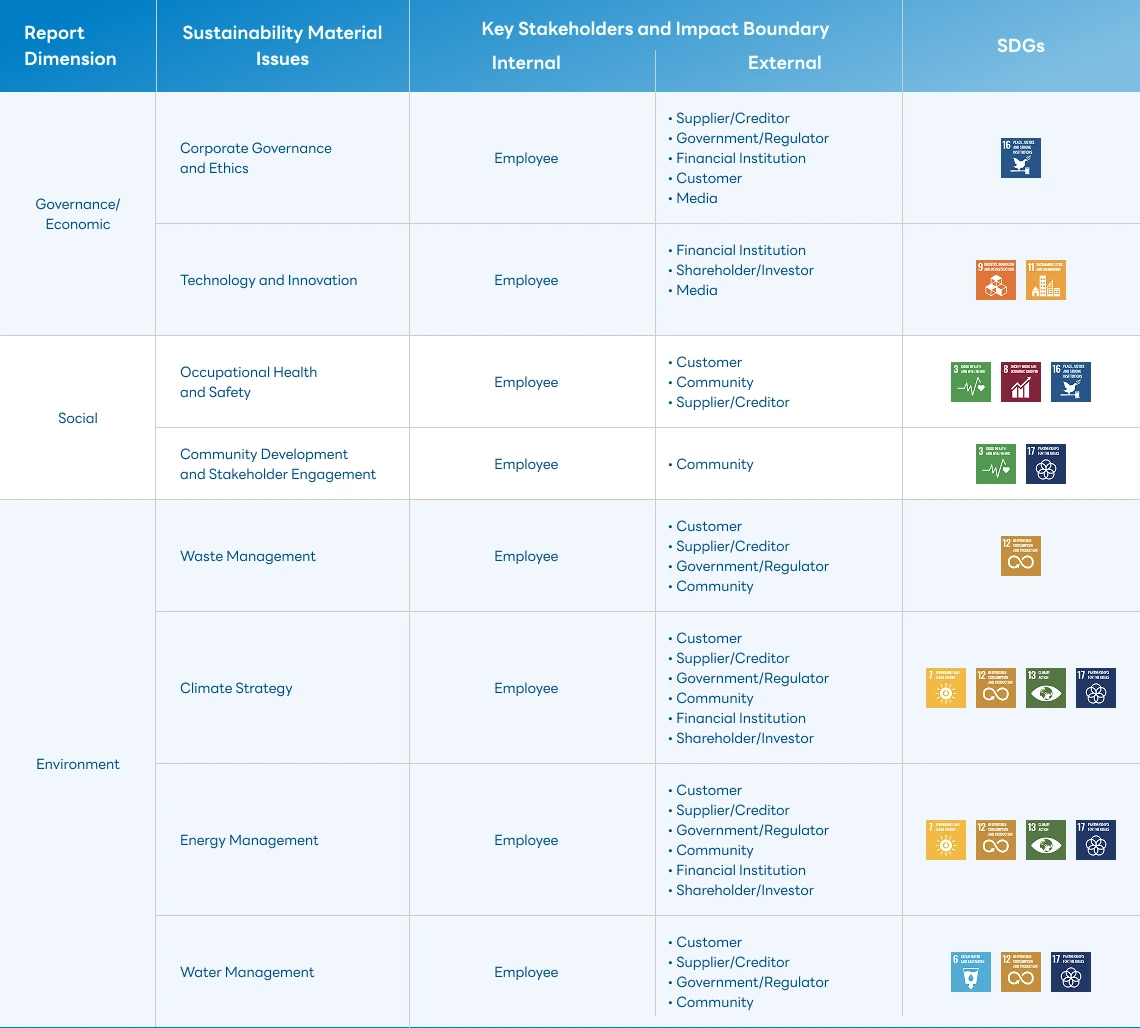Click the SDG 9 Industry Innovation icon

tap(995, 280)
